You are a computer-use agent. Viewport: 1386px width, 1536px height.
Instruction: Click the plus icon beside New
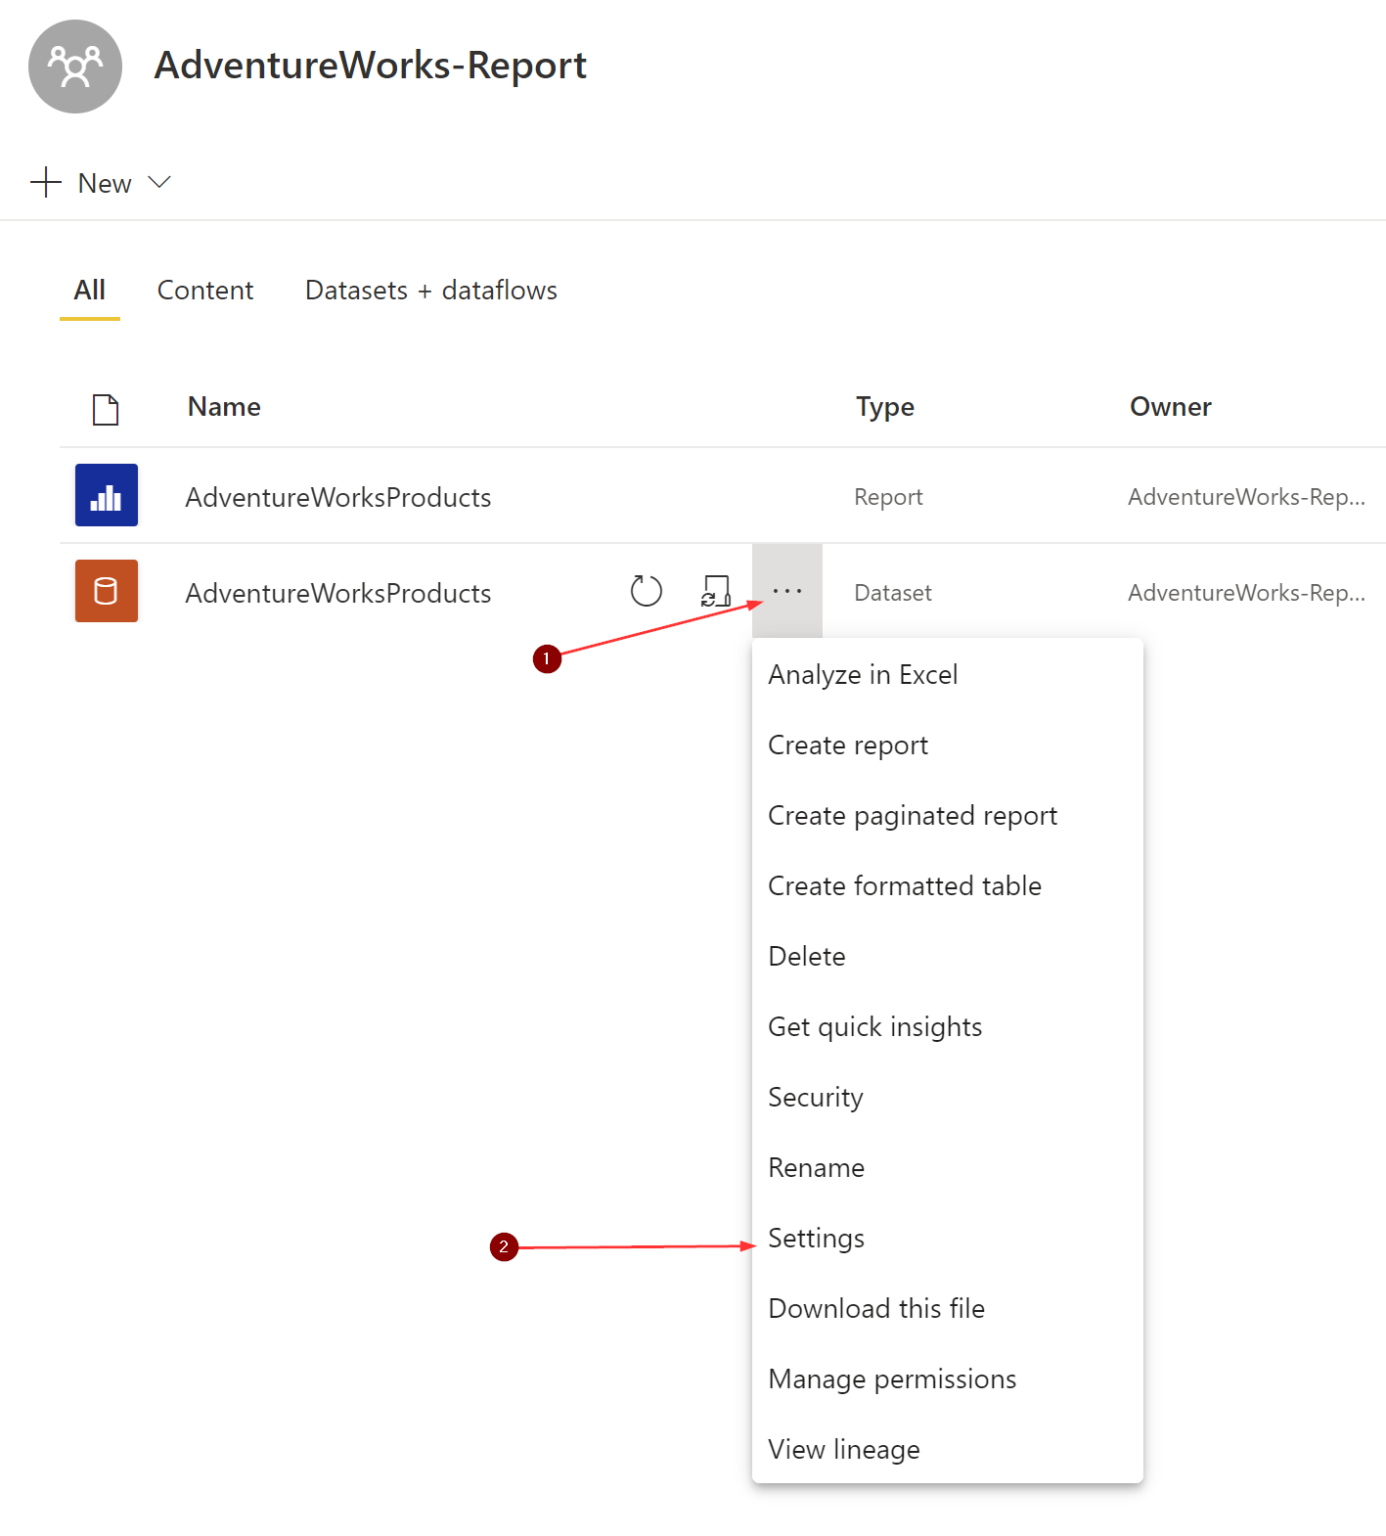click(x=44, y=182)
